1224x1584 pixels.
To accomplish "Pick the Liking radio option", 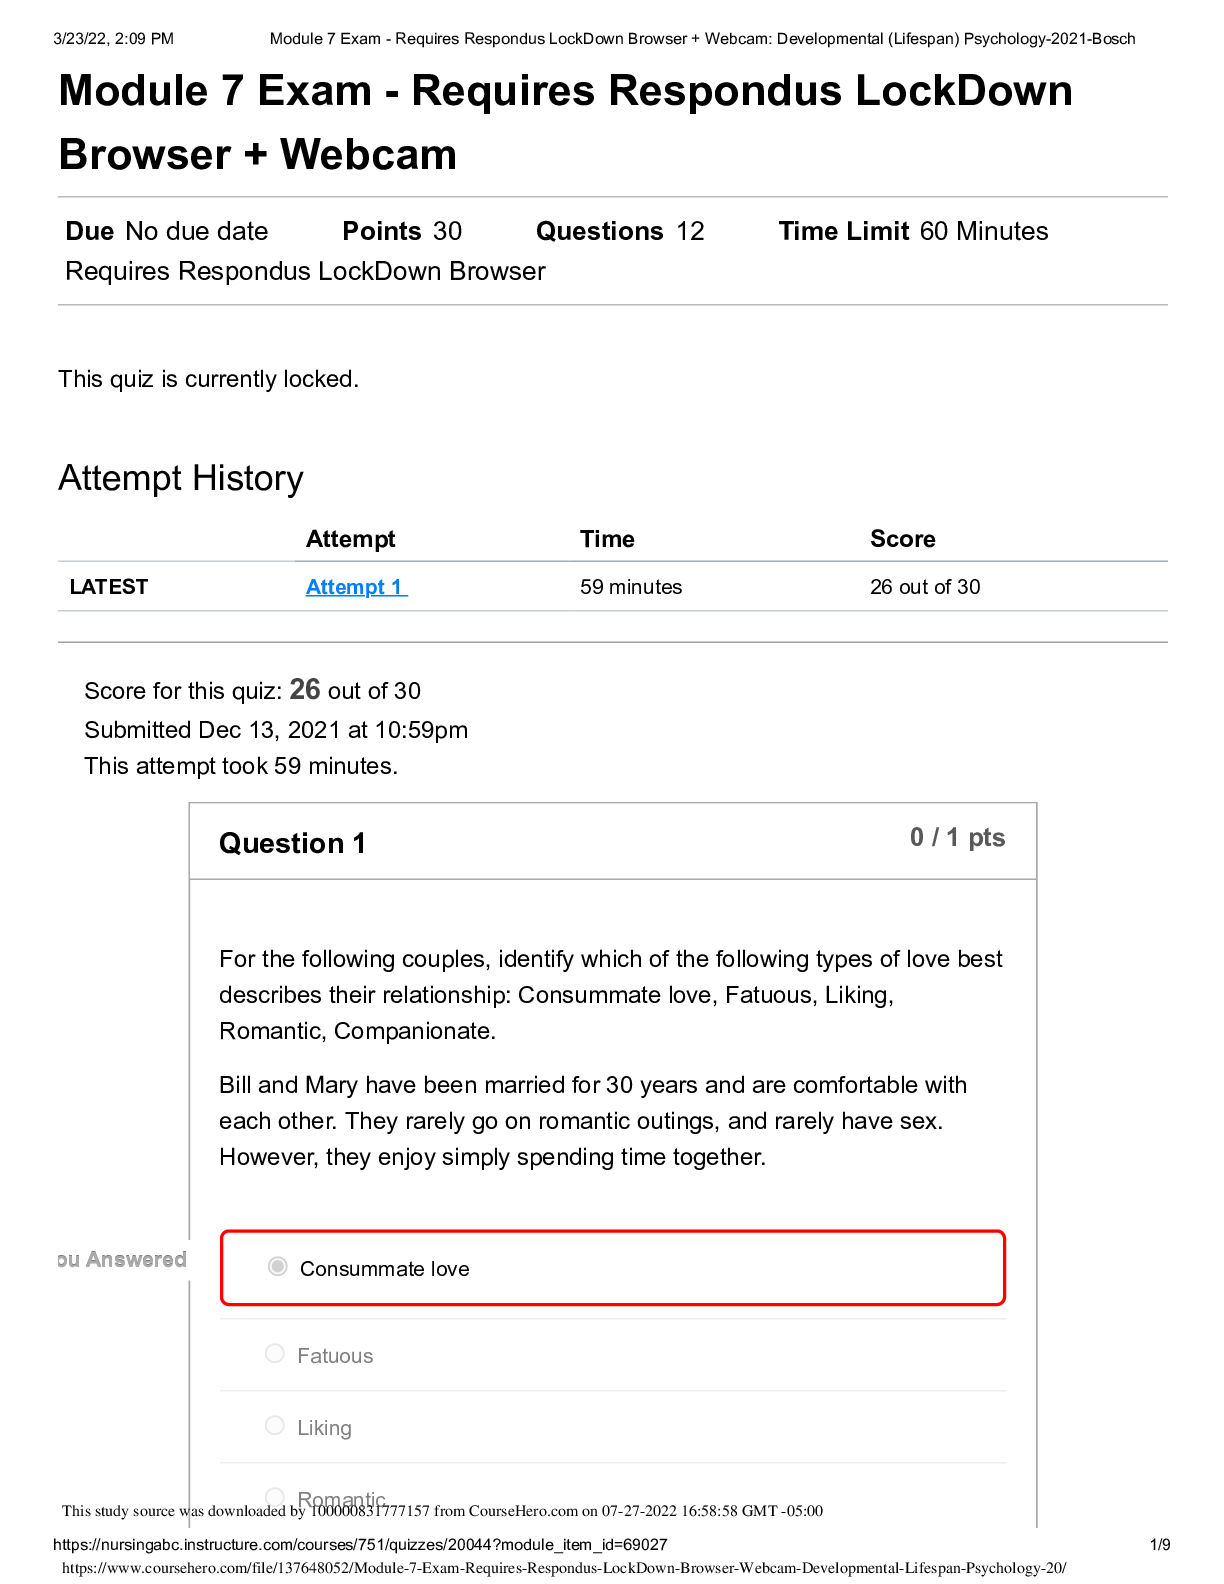I will [275, 1426].
